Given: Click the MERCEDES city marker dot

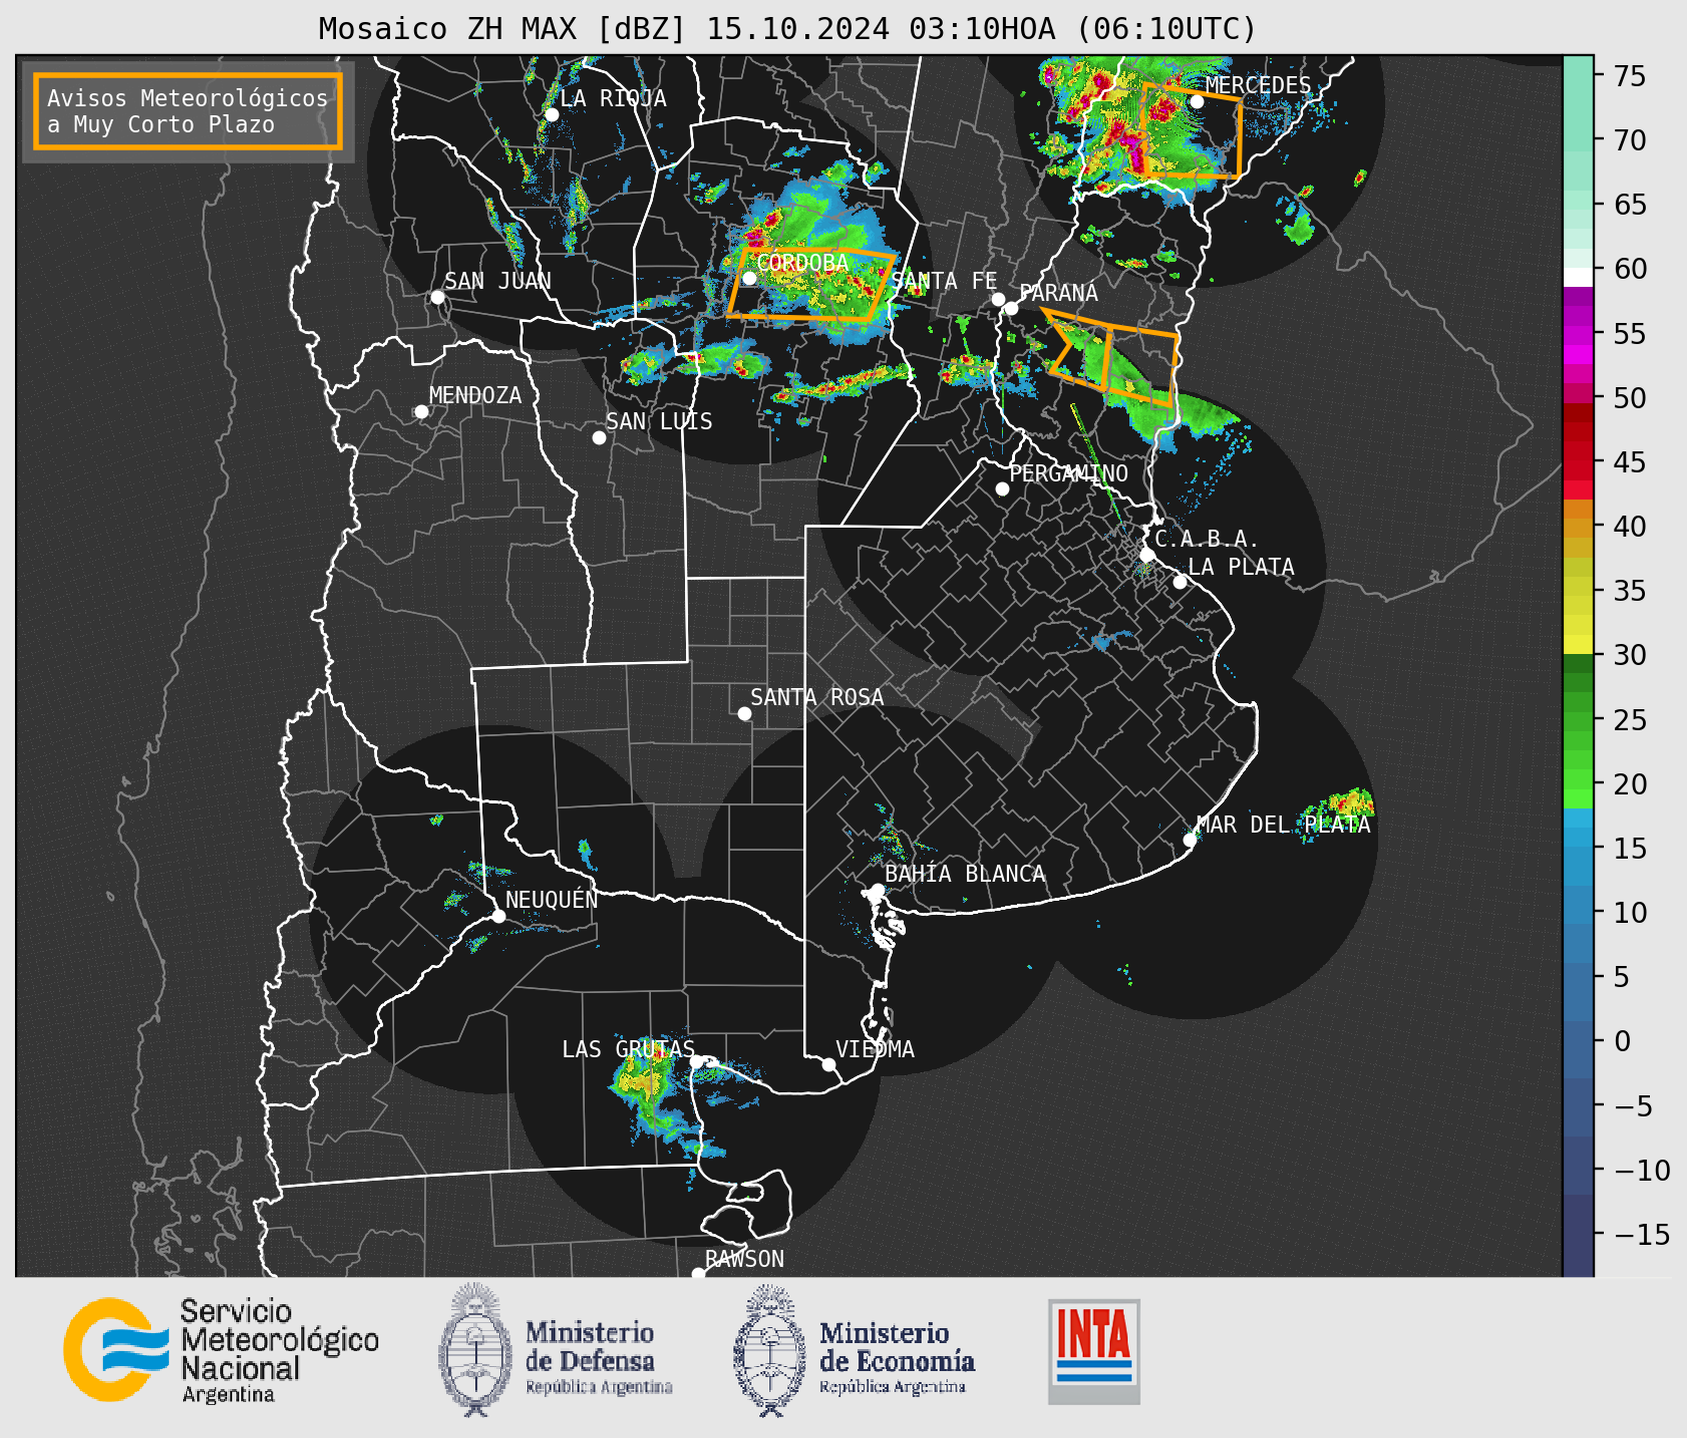Looking at the screenshot, I should click(x=1197, y=101).
